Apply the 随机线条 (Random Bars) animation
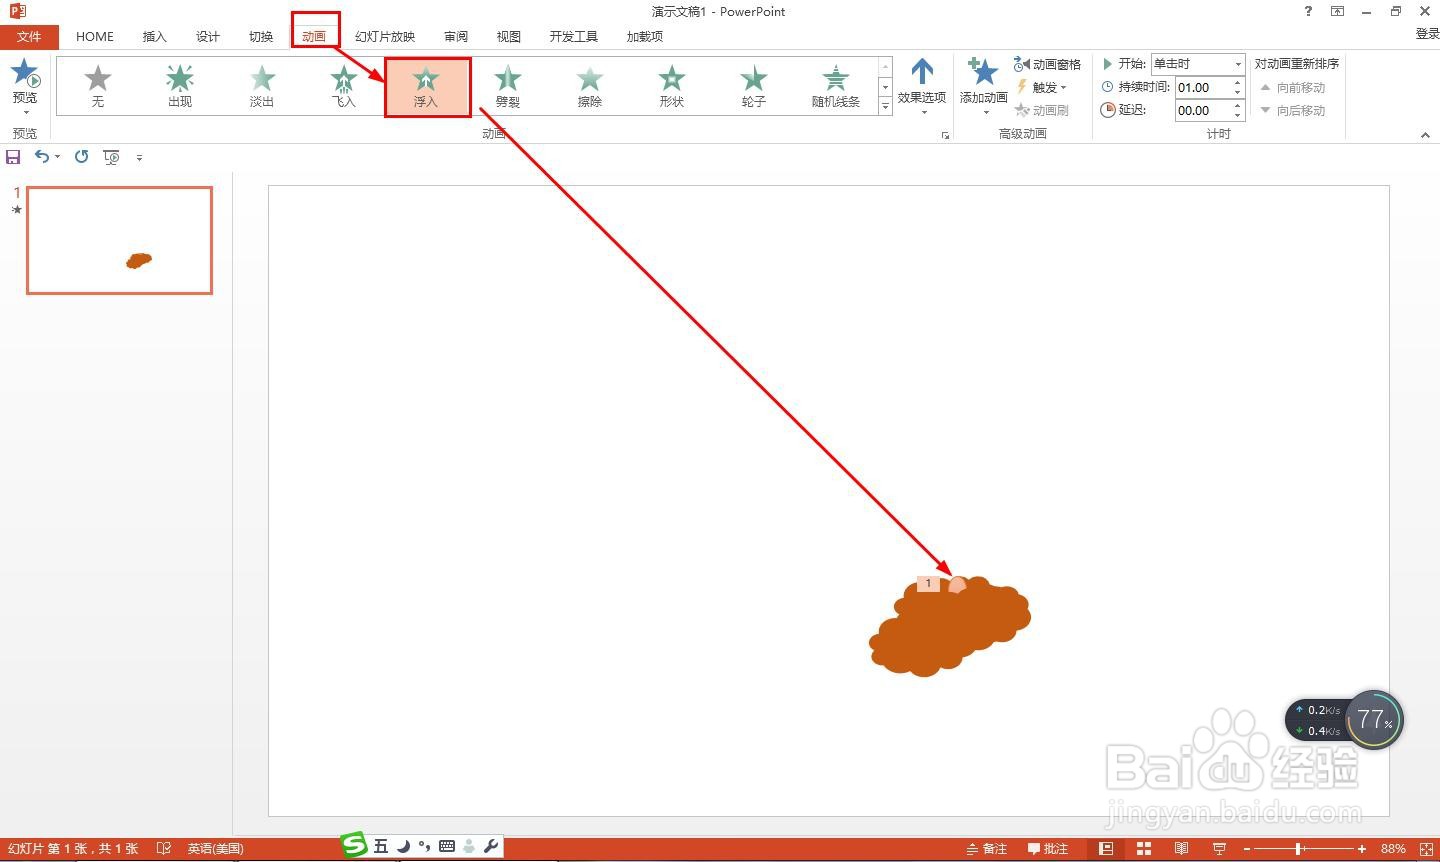This screenshot has height=862, width=1440. click(x=836, y=86)
